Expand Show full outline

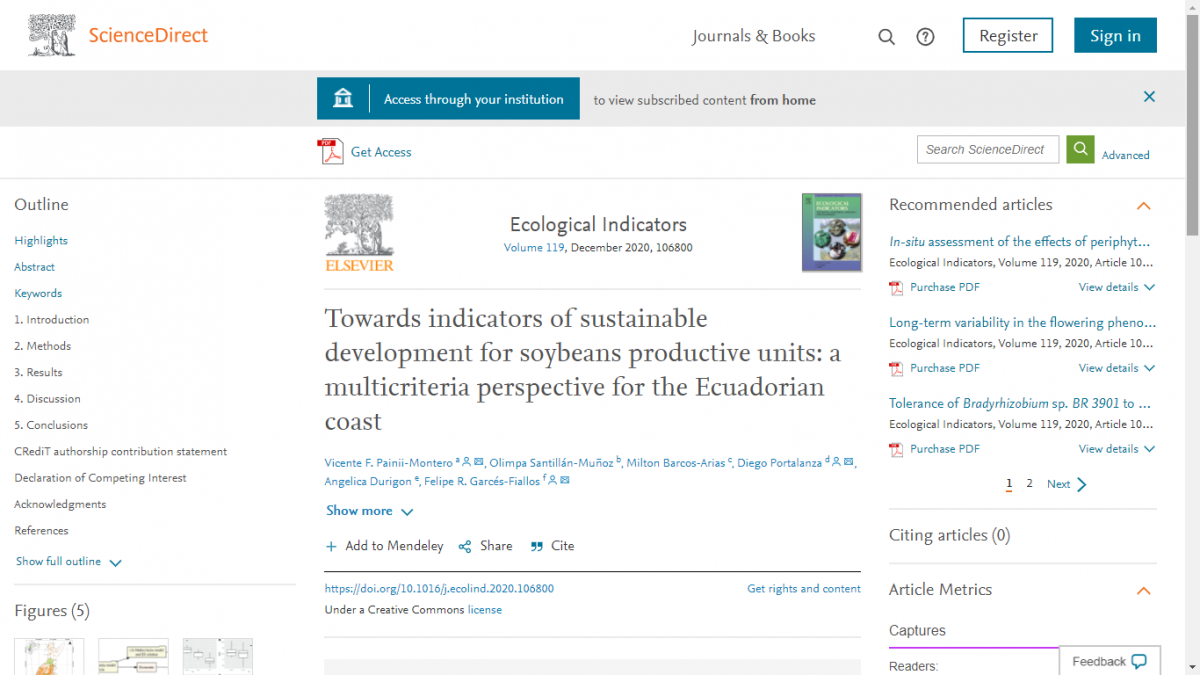coord(68,562)
